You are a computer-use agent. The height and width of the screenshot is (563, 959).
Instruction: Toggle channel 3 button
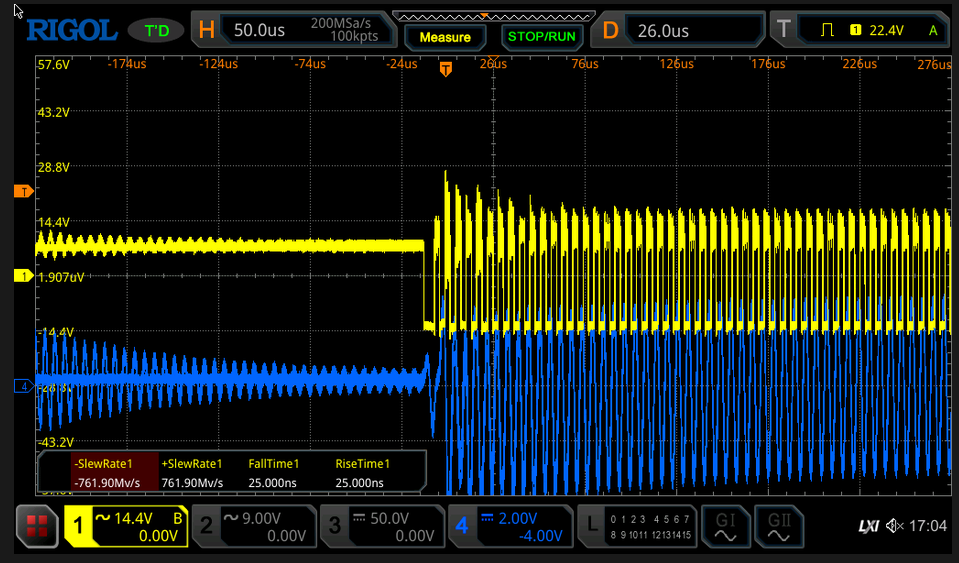point(382,526)
